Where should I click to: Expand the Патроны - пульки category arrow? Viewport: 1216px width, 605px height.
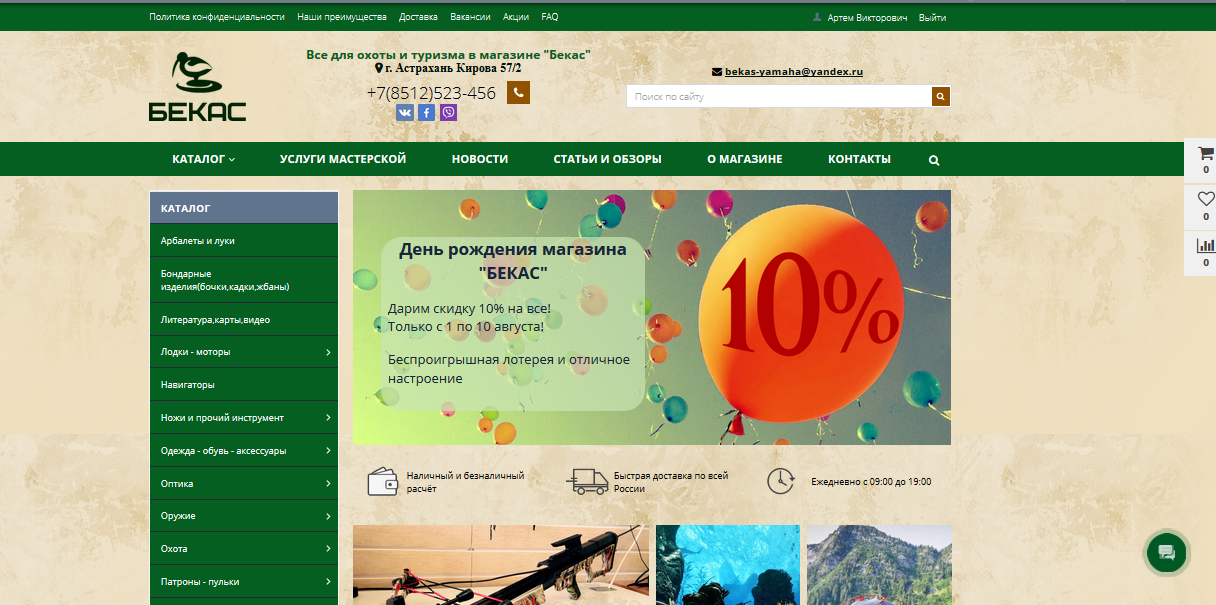tap(328, 582)
